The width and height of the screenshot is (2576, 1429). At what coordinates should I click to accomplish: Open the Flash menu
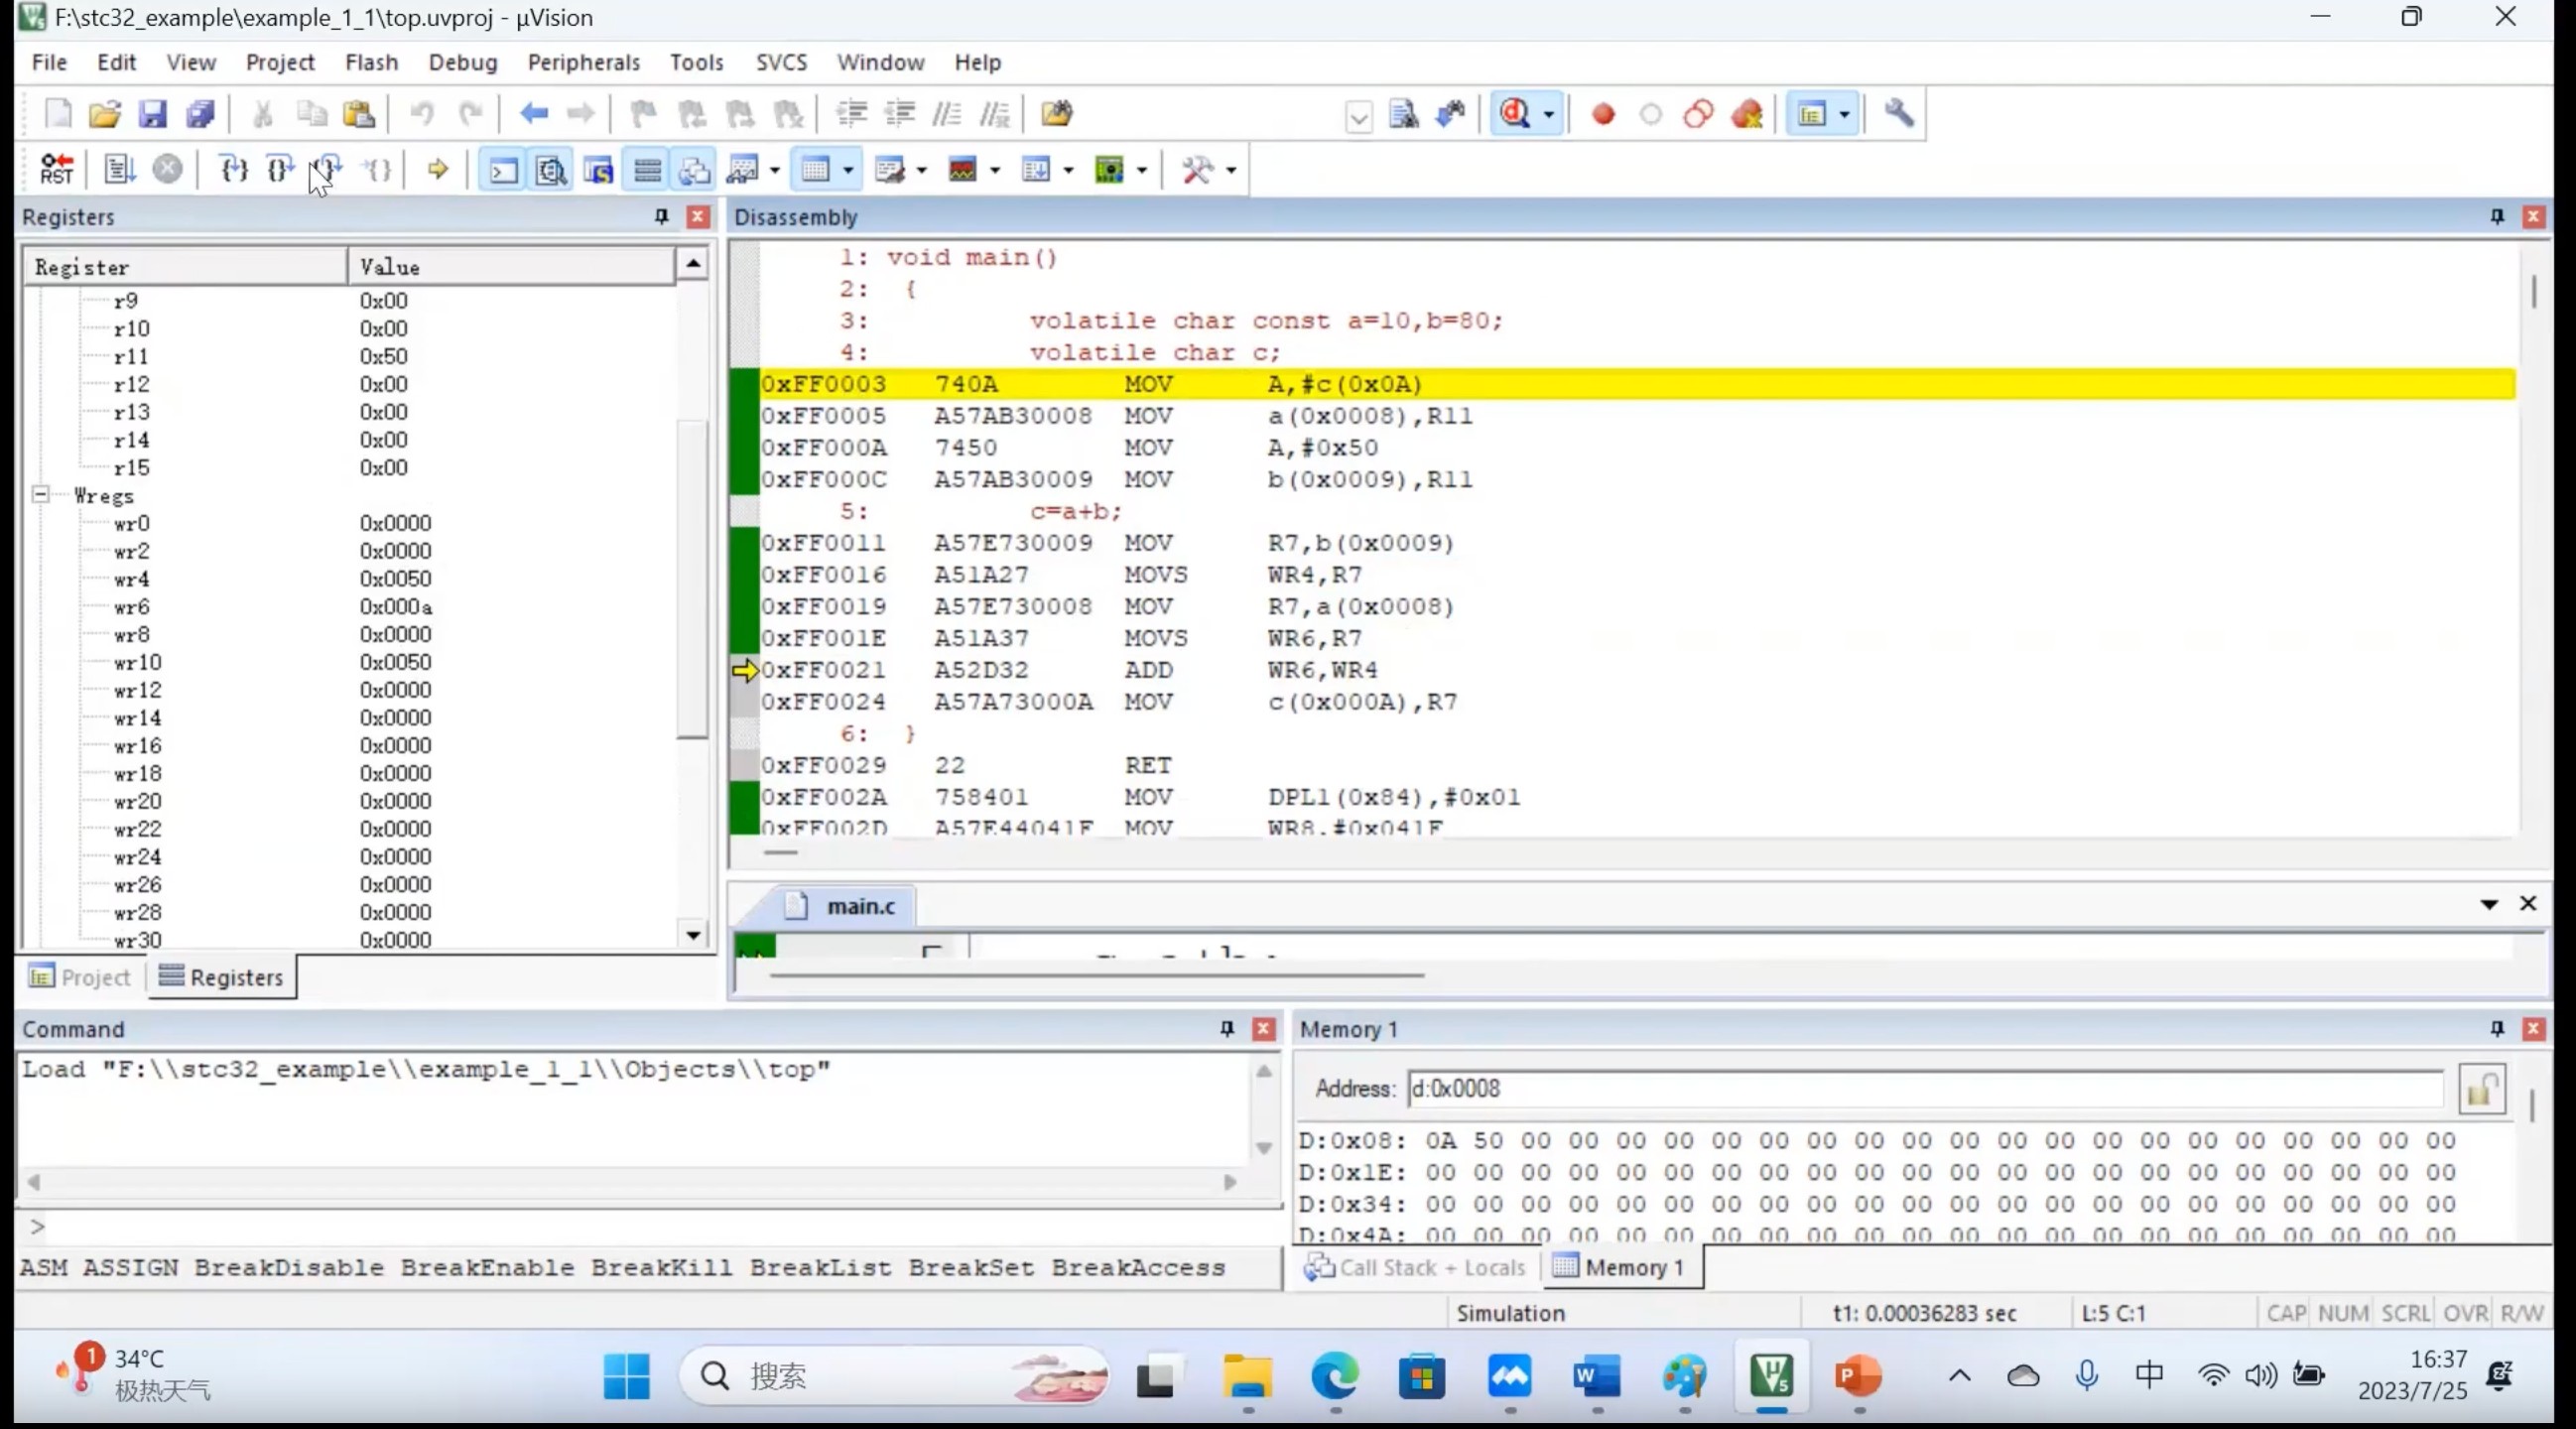pyautogui.click(x=371, y=62)
